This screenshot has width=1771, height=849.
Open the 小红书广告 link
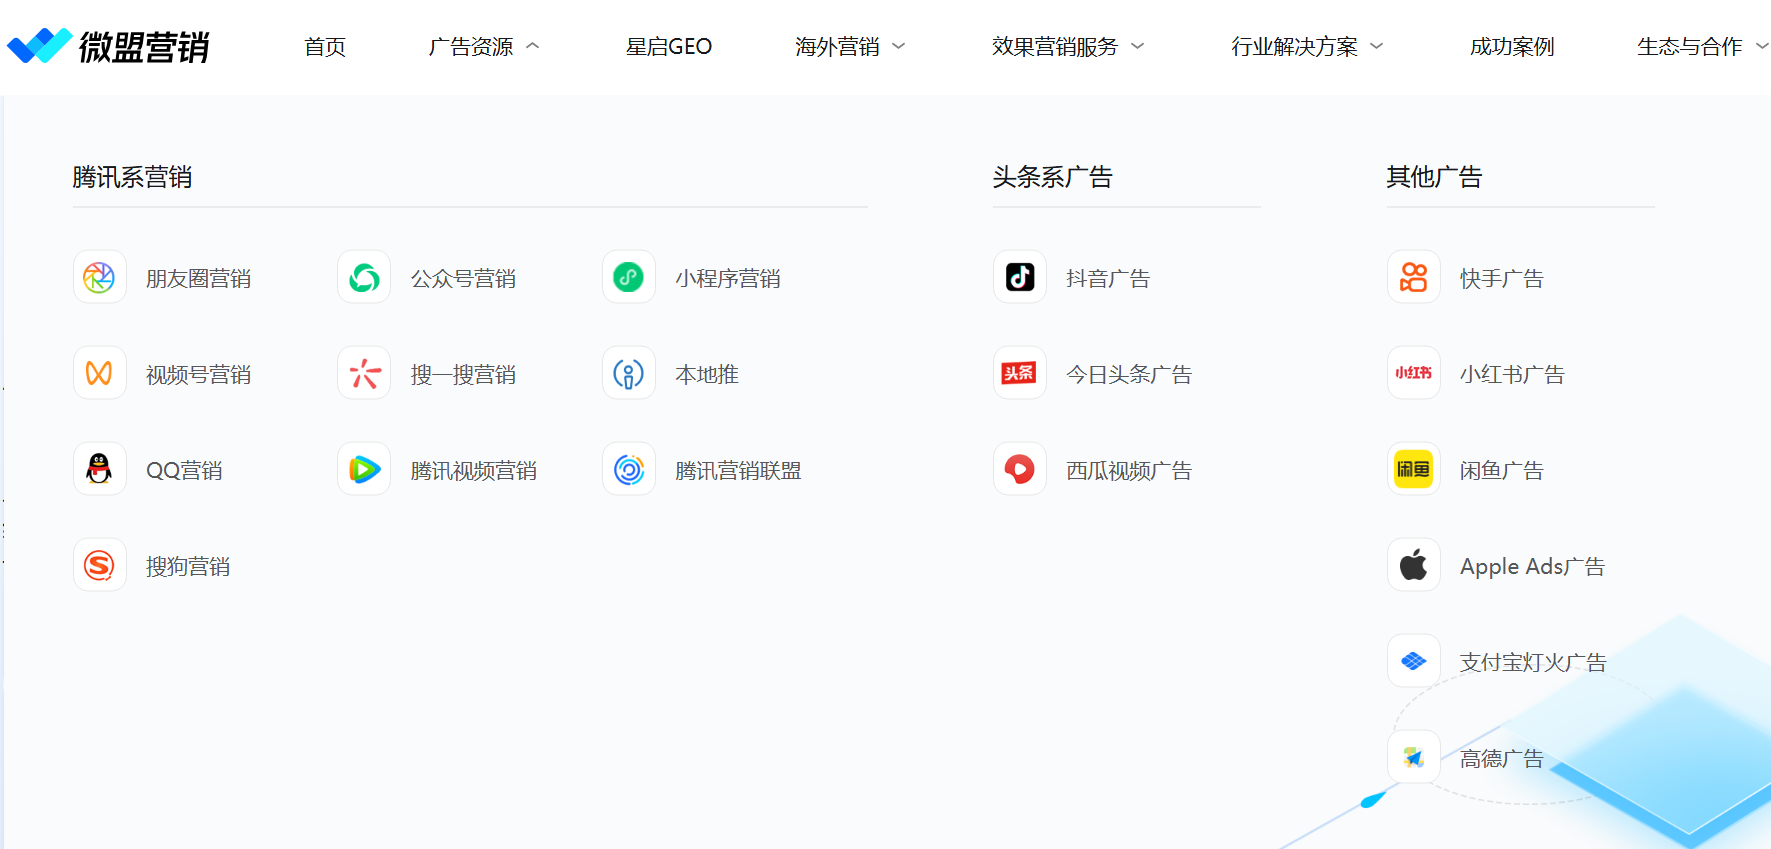(x=1512, y=375)
